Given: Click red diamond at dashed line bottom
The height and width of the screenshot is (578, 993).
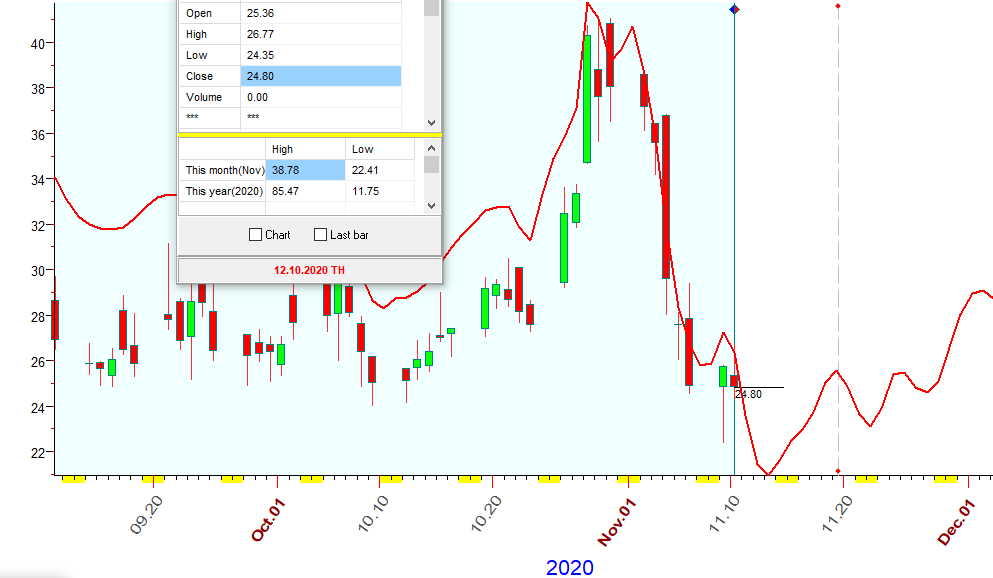Looking at the screenshot, I should coord(838,471).
